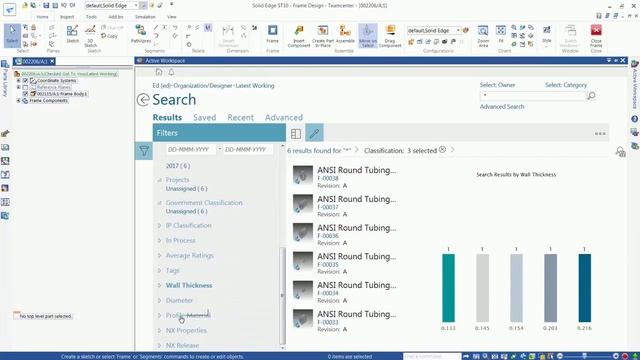Click the edit pencil icon above the results
Viewport: 640px width, 360px height.
(x=314, y=133)
